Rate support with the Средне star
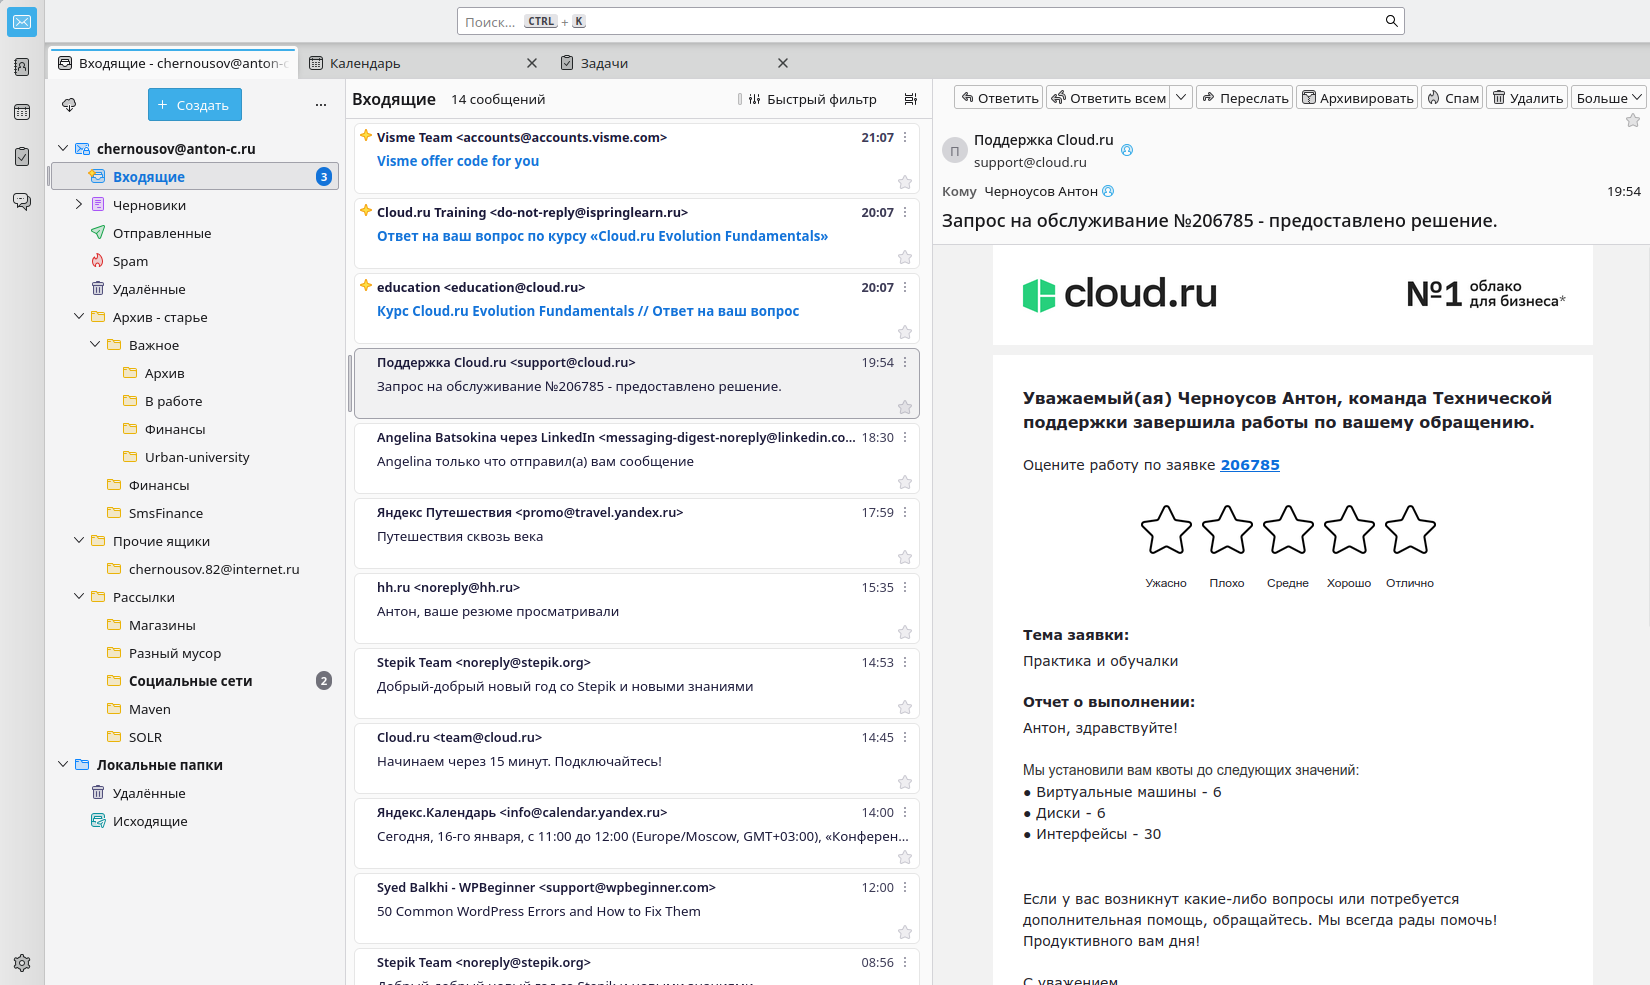1650x985 pixels. [1288, 530]
